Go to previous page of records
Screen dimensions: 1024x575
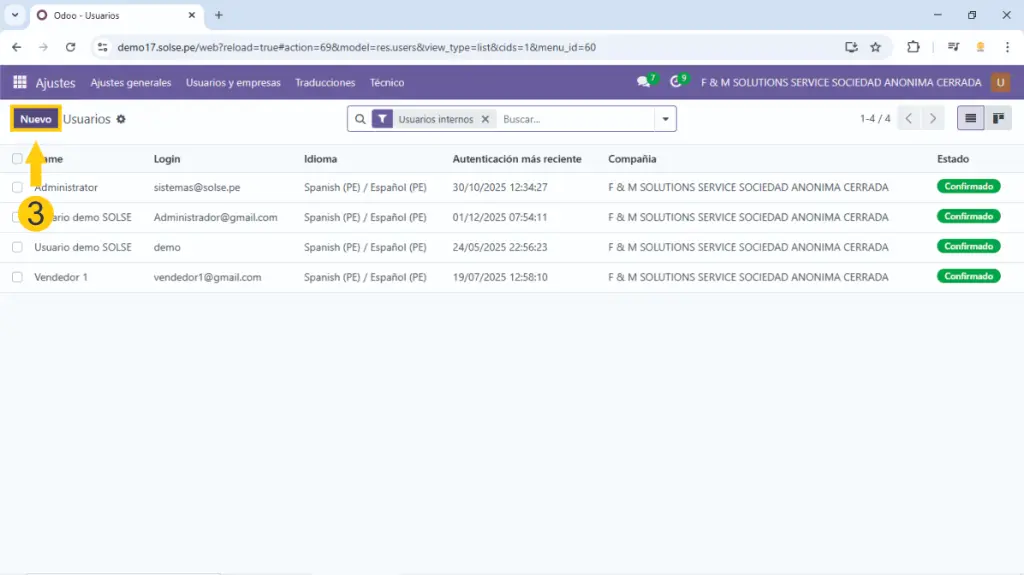[x=909, y=119]
